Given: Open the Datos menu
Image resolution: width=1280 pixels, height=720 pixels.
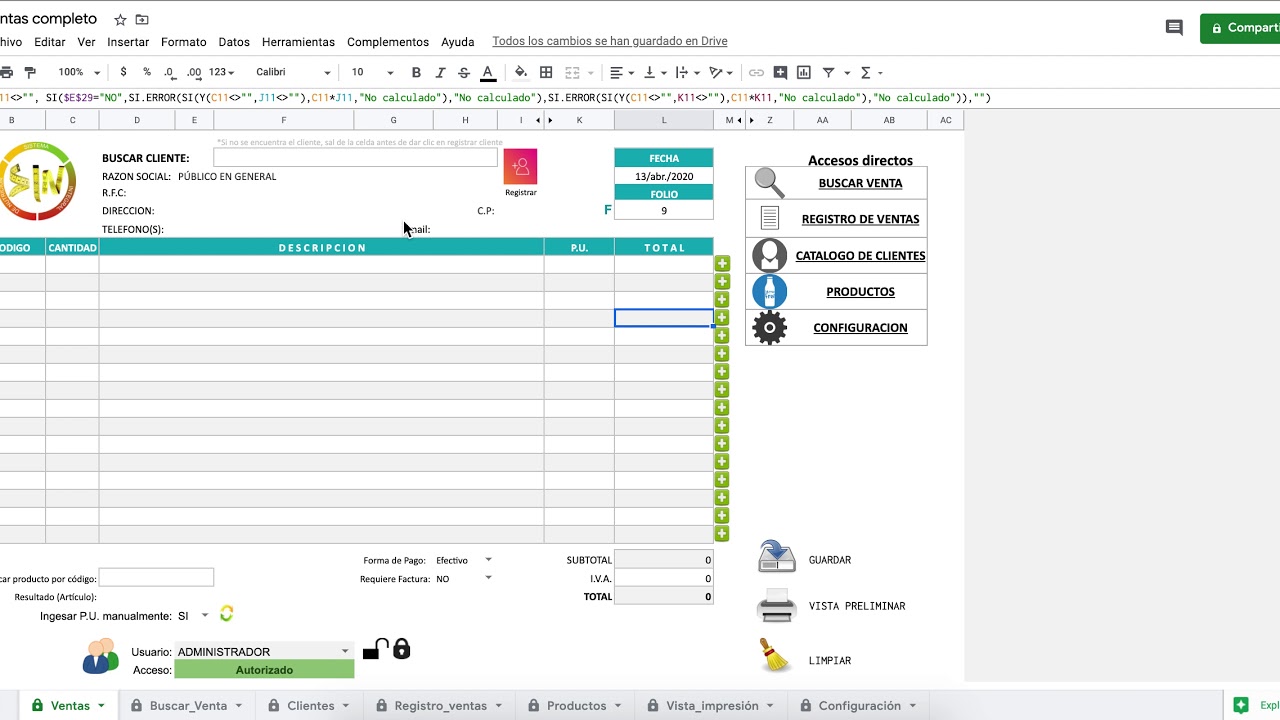Looking at the screenshot, I should click(234, 42).
